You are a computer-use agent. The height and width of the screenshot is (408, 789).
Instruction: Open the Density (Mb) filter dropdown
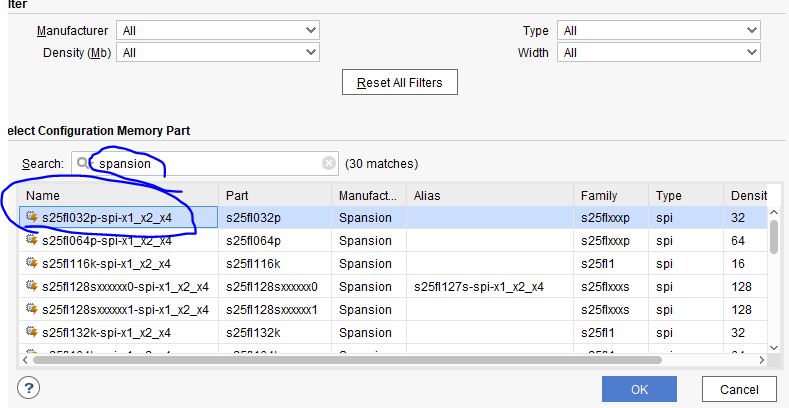click(217, 52)
